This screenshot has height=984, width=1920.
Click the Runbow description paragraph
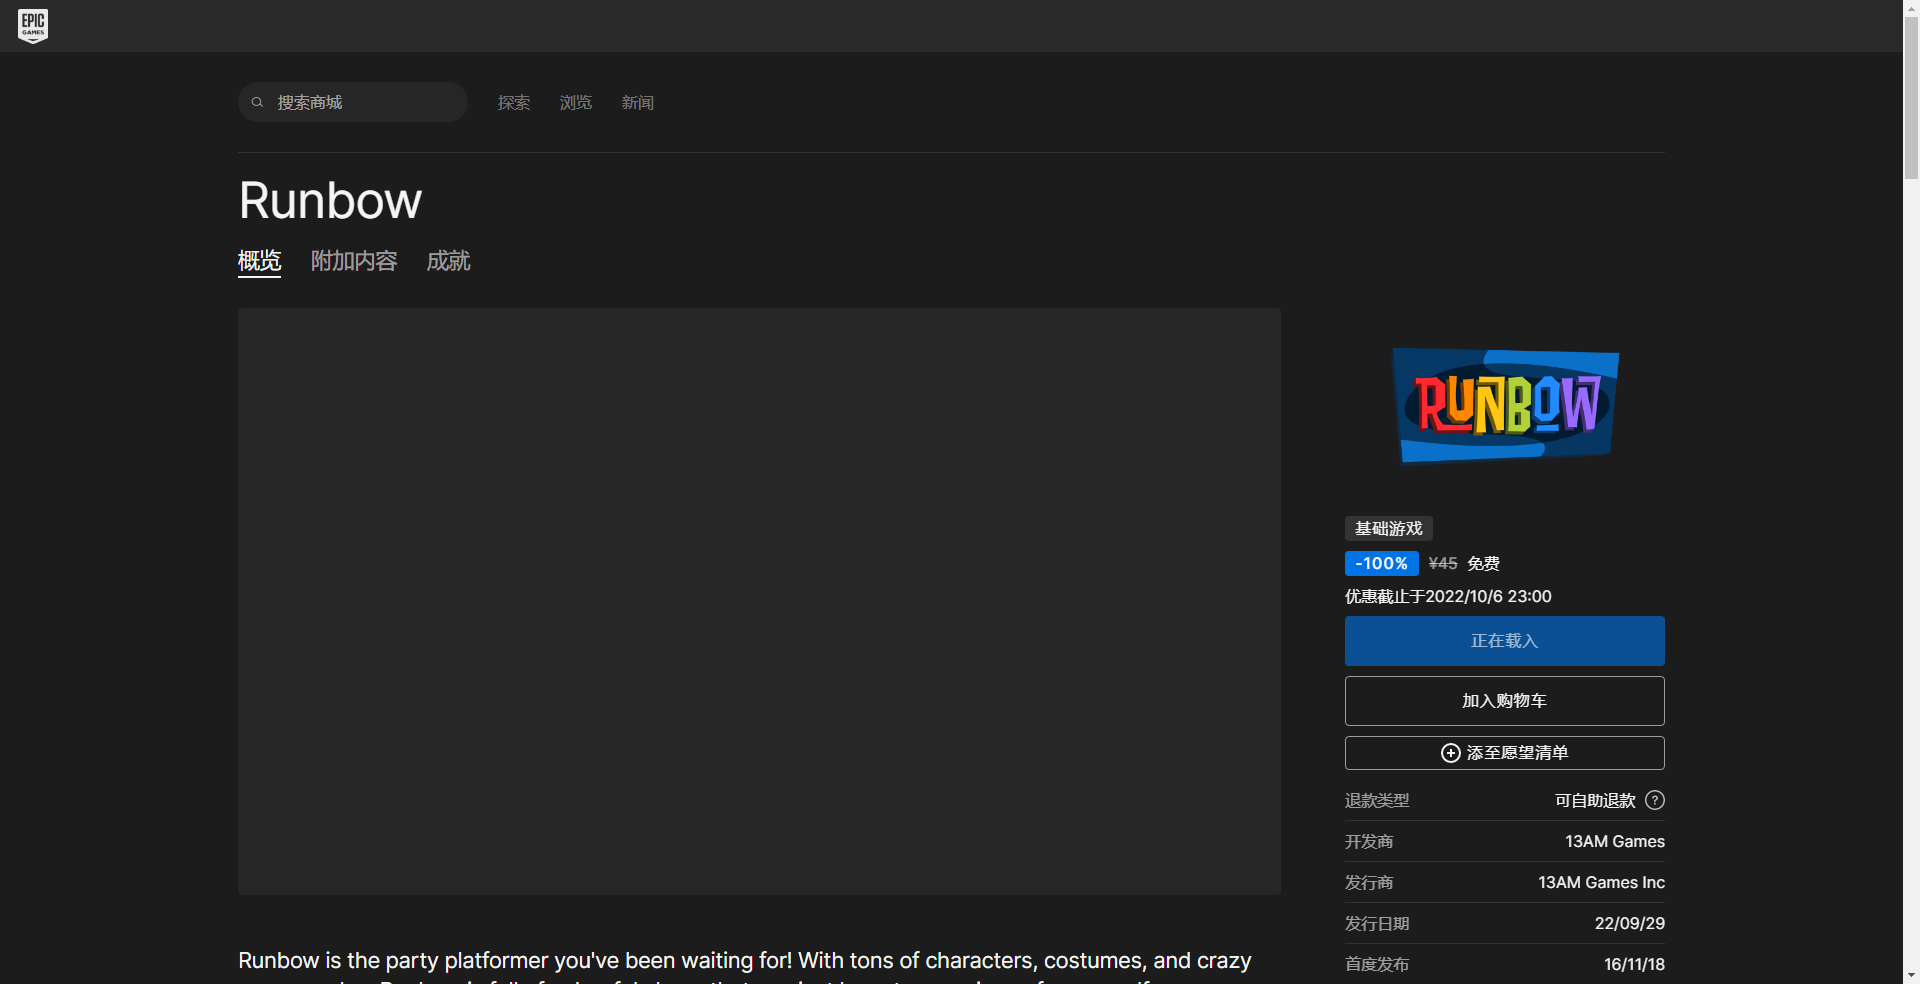[x=745, y=966]
